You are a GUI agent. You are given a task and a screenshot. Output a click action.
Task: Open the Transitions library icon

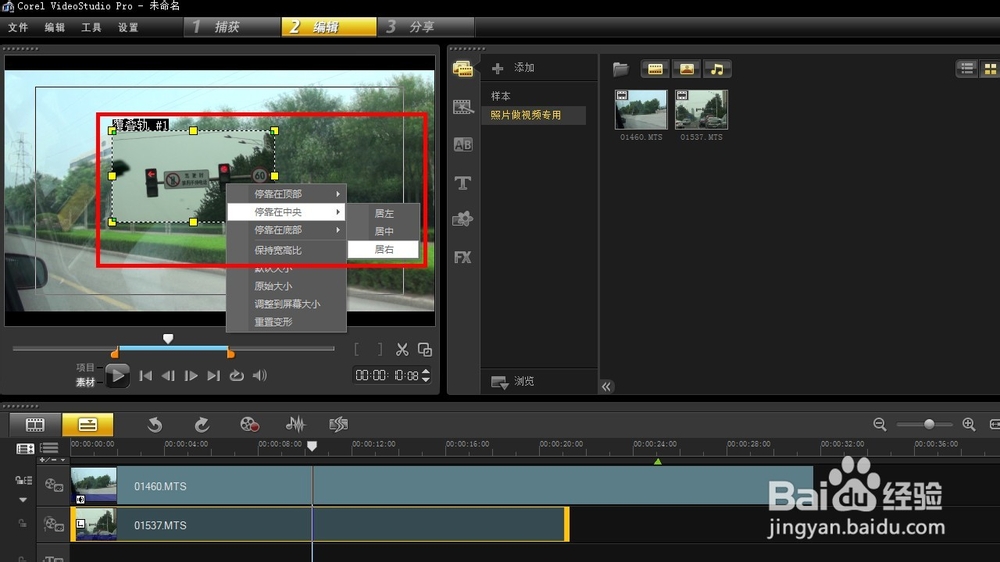click(462, 107)
